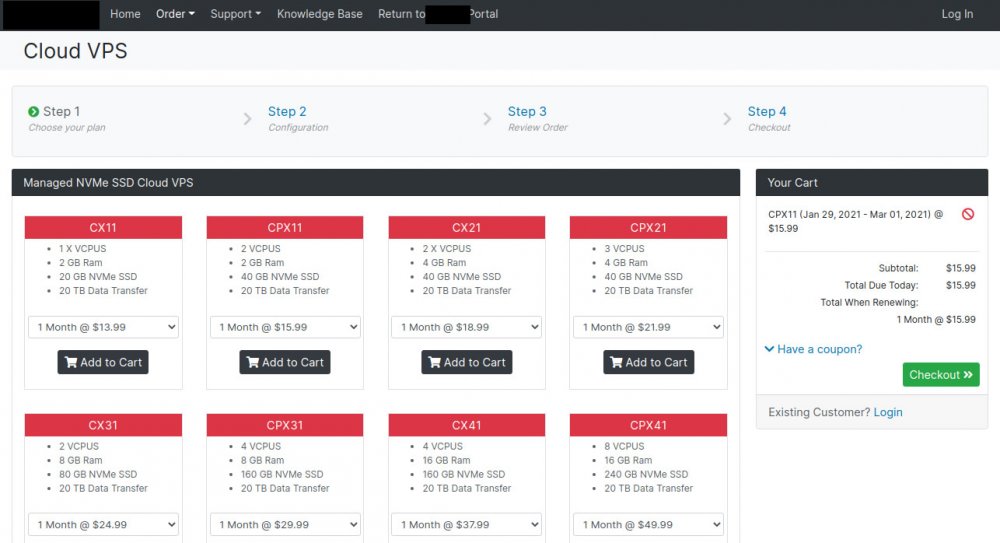Click '240 GB NVMe SSD' in CPX41
This screenshot has width=1000, height=543.
coord(646,474)
